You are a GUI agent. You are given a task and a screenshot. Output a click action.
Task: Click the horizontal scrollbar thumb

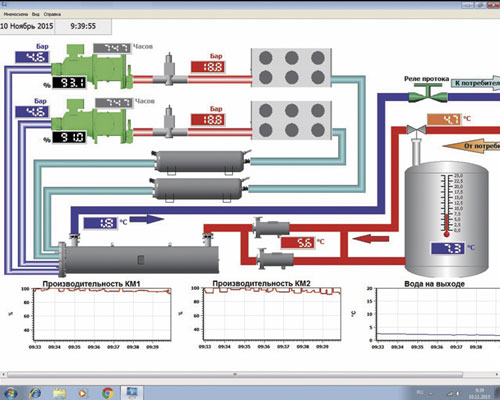coord(235,374)
